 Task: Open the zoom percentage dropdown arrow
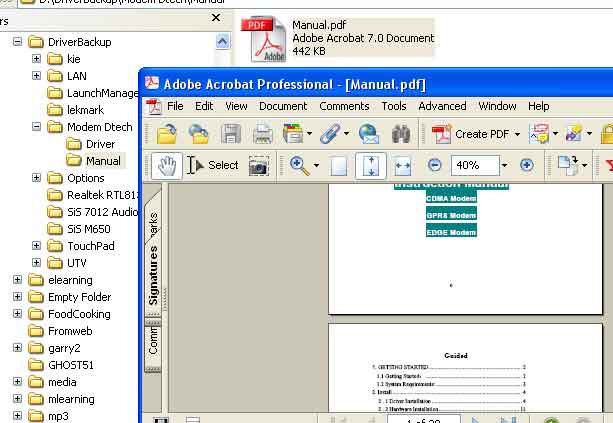505,166
